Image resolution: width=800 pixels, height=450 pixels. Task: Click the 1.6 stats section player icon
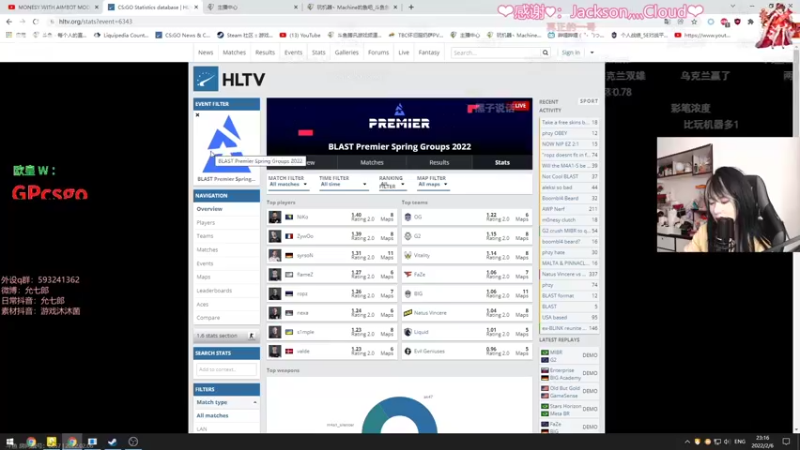[x=251, y=336]
